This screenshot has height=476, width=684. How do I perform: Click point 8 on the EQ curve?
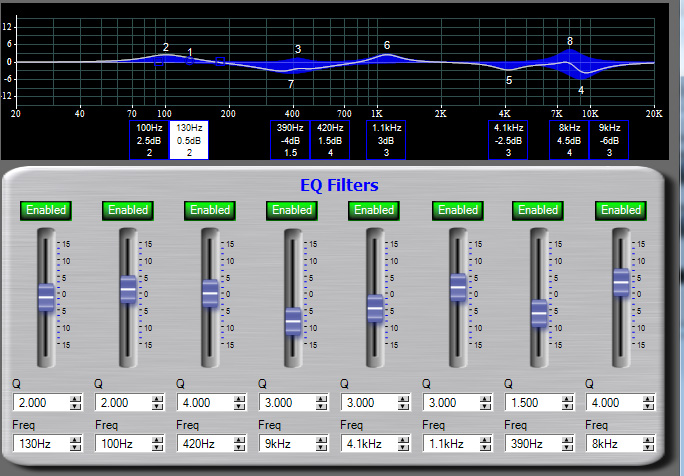click(x=570, y=50)
